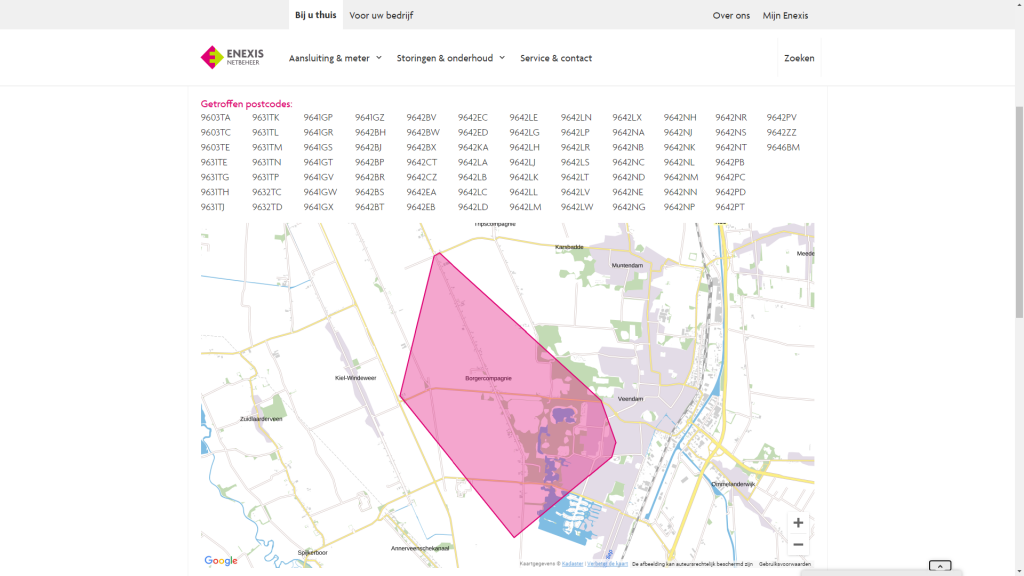Image resolution: width=1024 pixels, height=576 pixels.
Task: Switch to Bij u thuis tab
Action: pyautogui.click(x=315, y=15)
